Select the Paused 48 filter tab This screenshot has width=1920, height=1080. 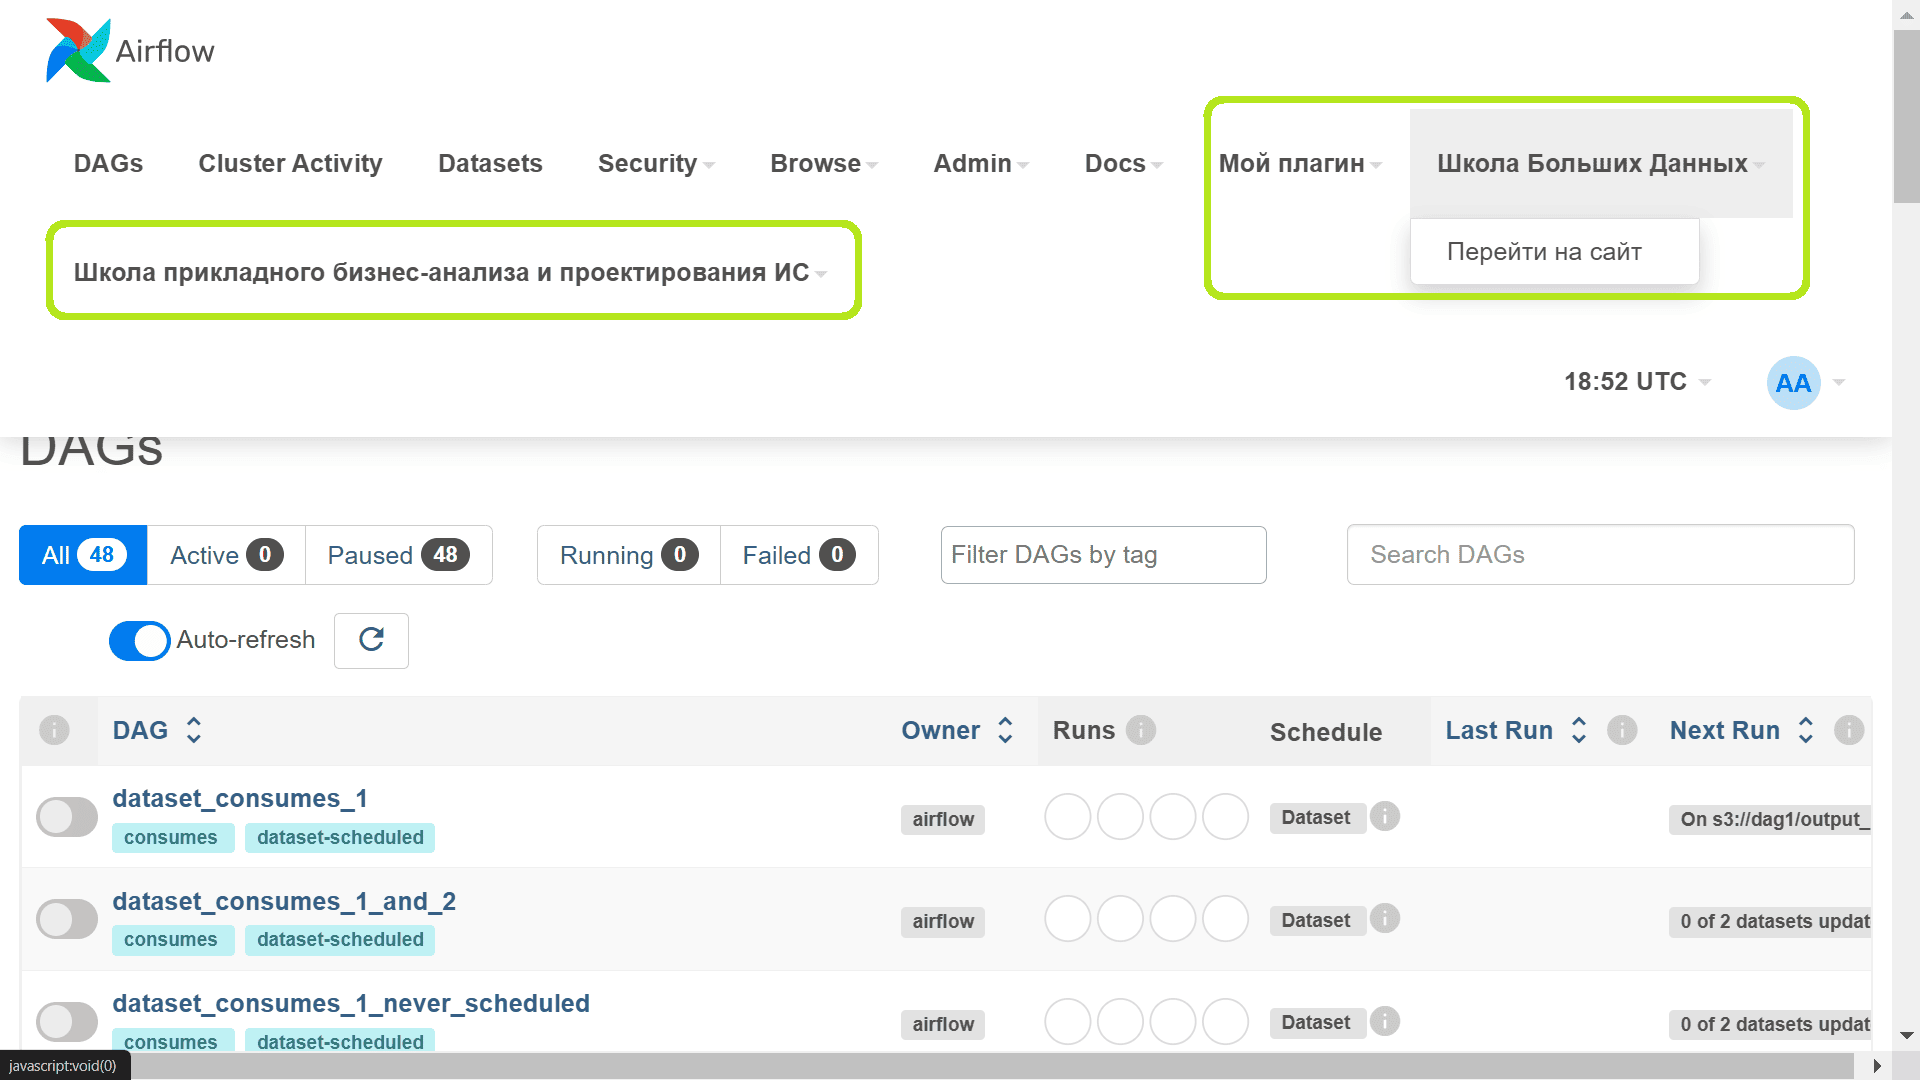pos(398,555)
